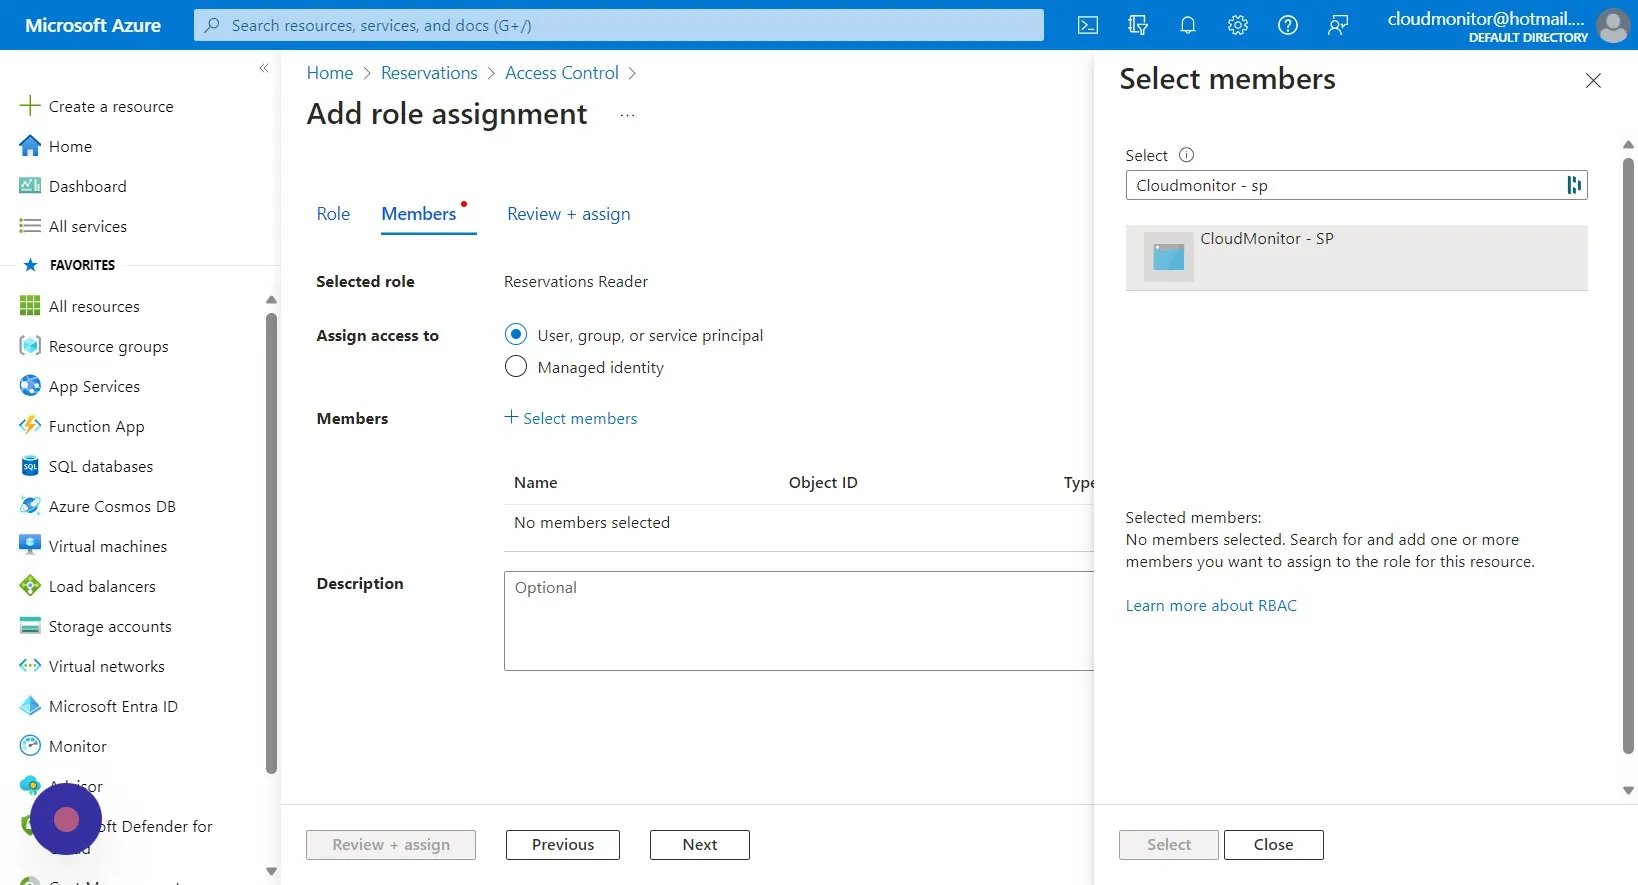The width and height of the screenshot is (1638, 885).
Task: Click the + Select members link
Action: point(571,418)
